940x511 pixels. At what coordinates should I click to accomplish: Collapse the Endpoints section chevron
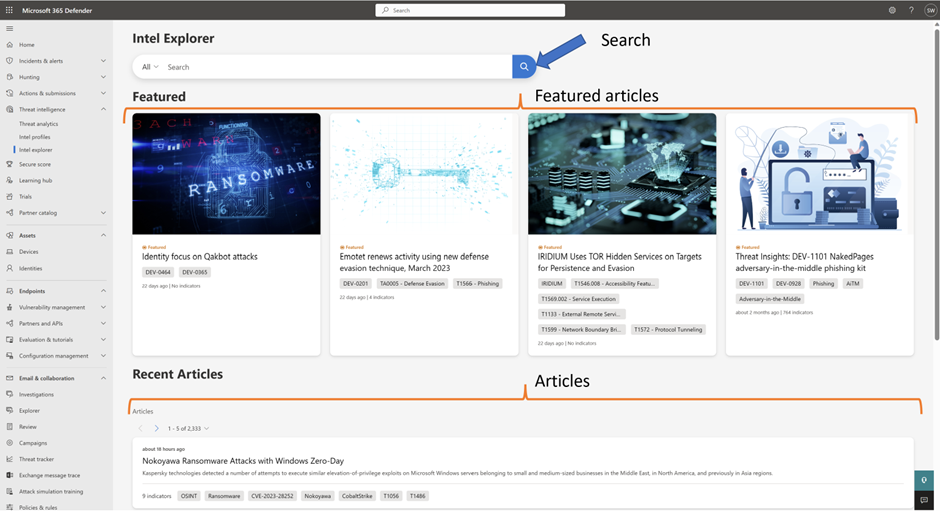click(x=103, y=291)
